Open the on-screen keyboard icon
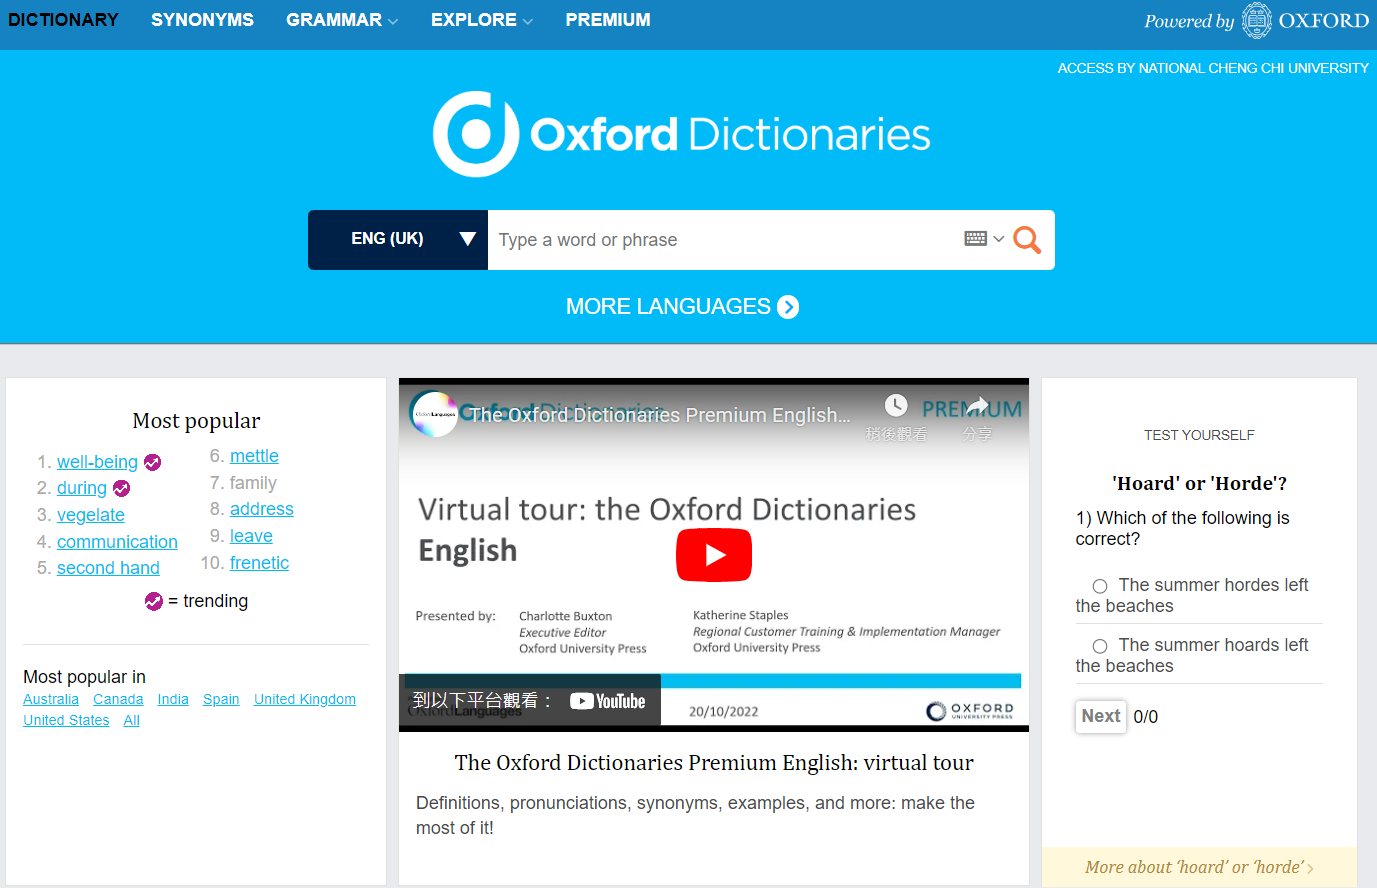Image resolution: width=1377 pixels, height=888 pixels. coord(976,238)
